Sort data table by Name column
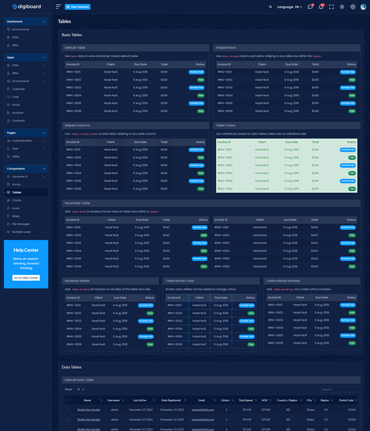370x431 pixels. click(x=88, y=400)
